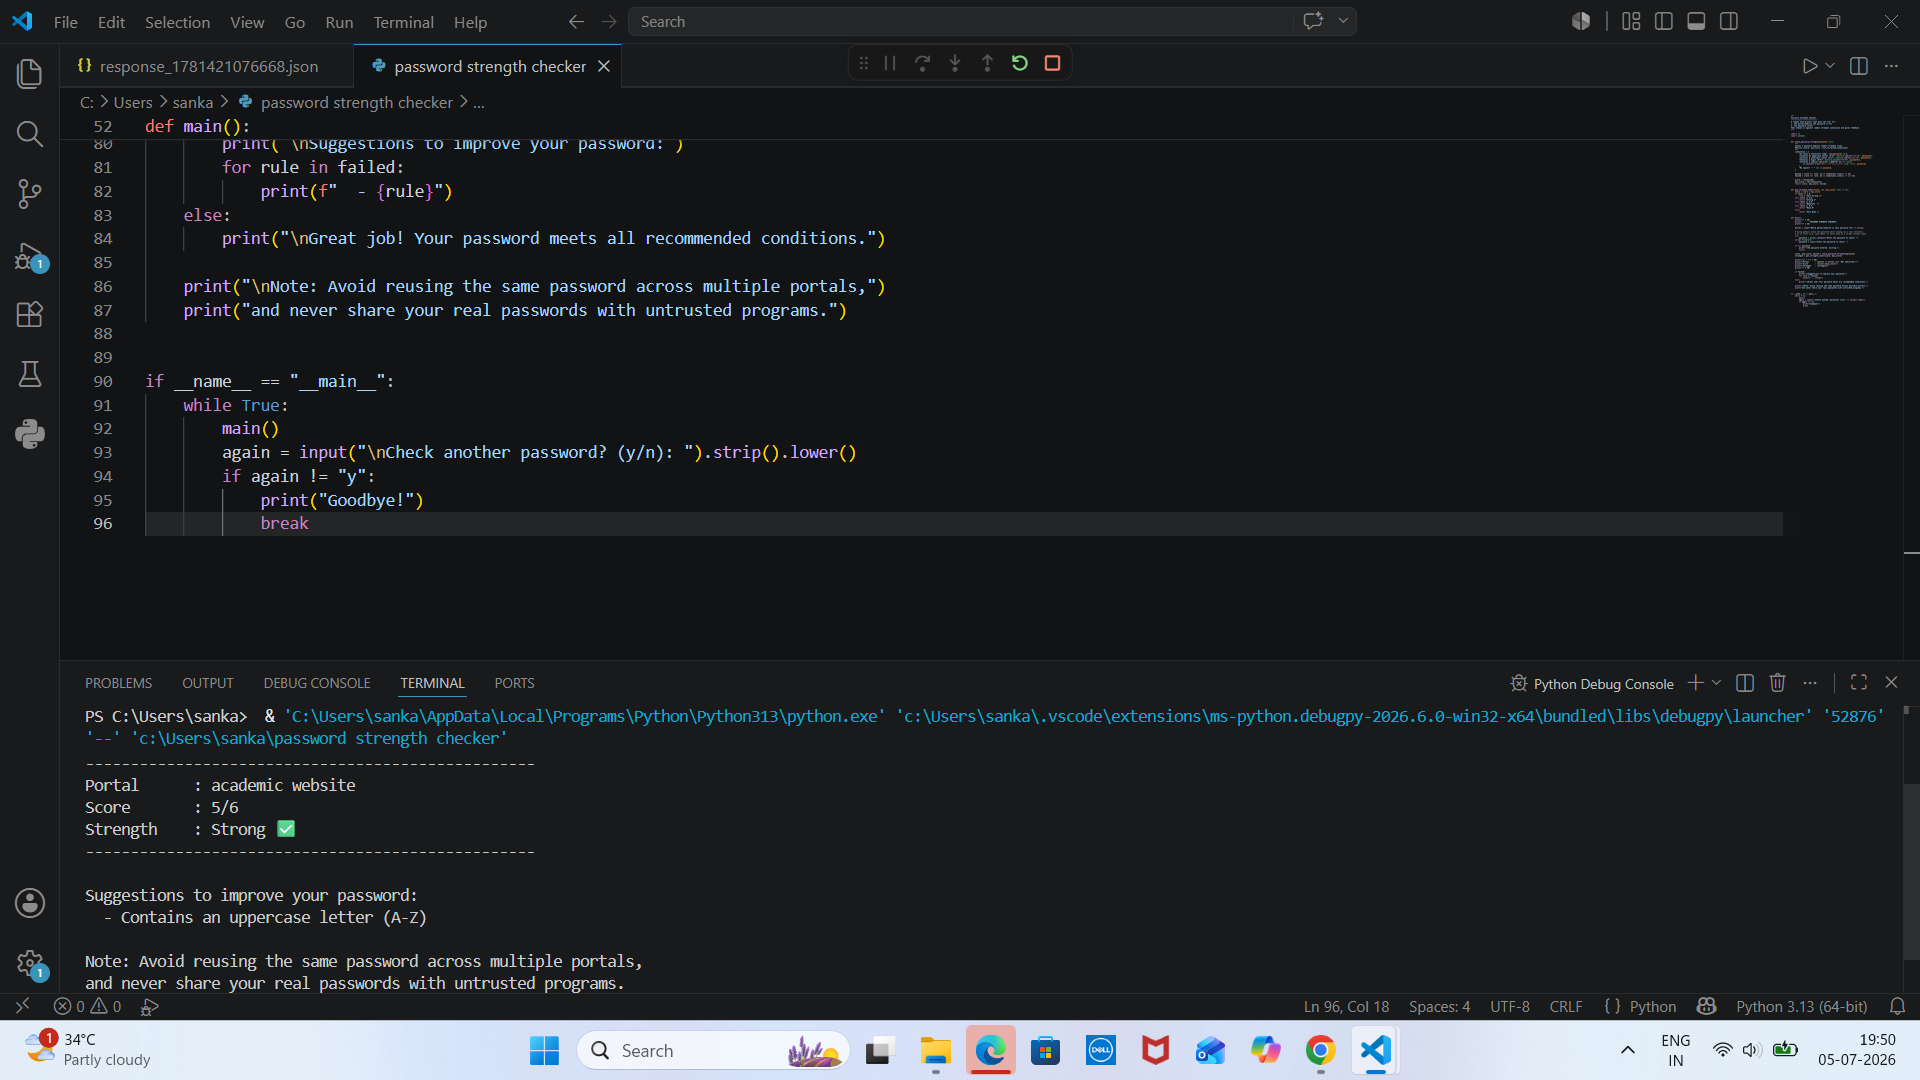The width and height of the screenshot is (1920, 1080).
Task: Open the Run menu
Action: click(x=339, y=22)
